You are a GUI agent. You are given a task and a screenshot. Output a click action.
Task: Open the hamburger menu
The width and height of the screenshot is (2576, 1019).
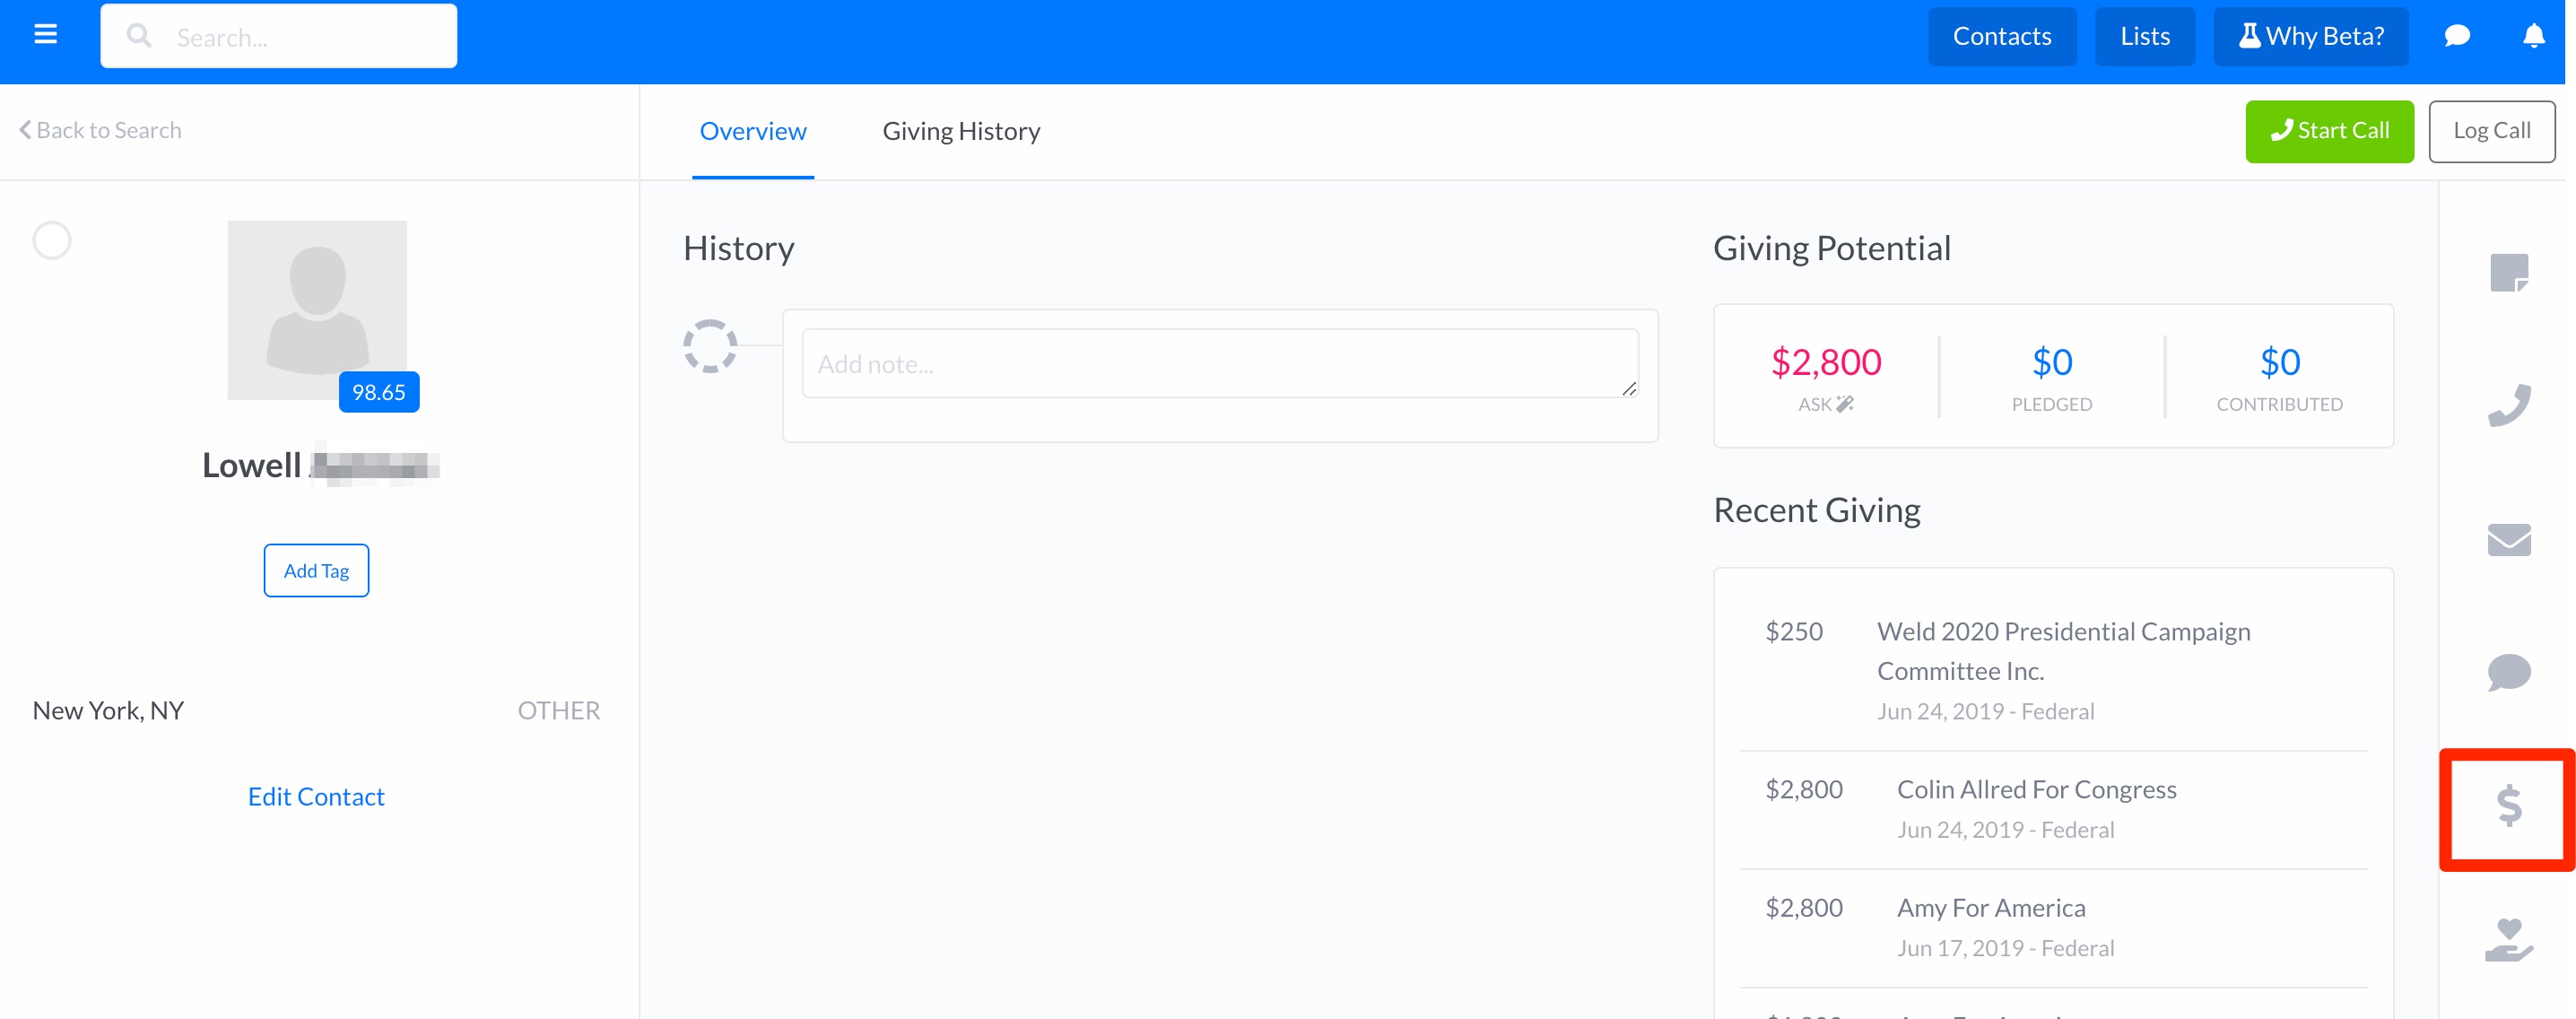(45, 35)
